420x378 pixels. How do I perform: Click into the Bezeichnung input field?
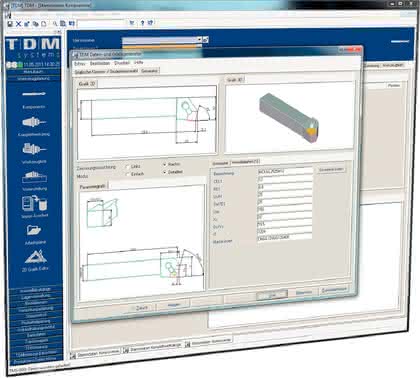285,171
